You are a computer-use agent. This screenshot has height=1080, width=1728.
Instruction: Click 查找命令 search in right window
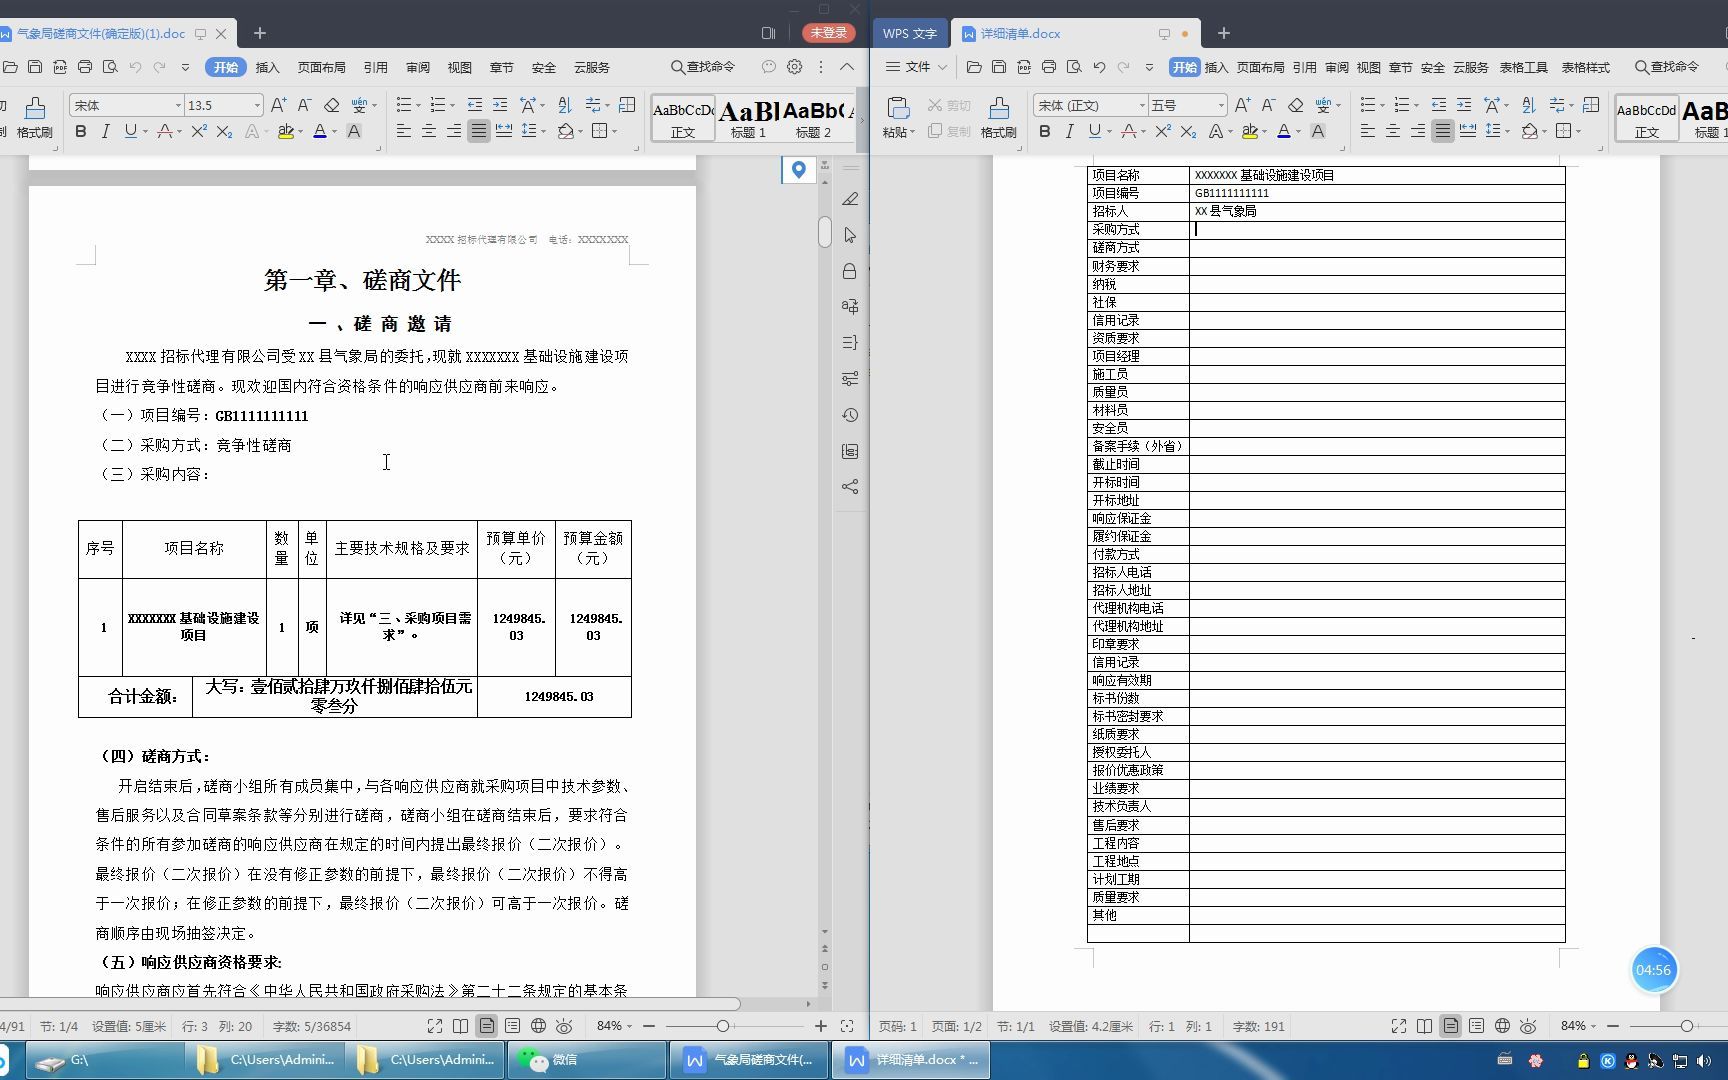pyautogui.click(x=1667, y=67)
